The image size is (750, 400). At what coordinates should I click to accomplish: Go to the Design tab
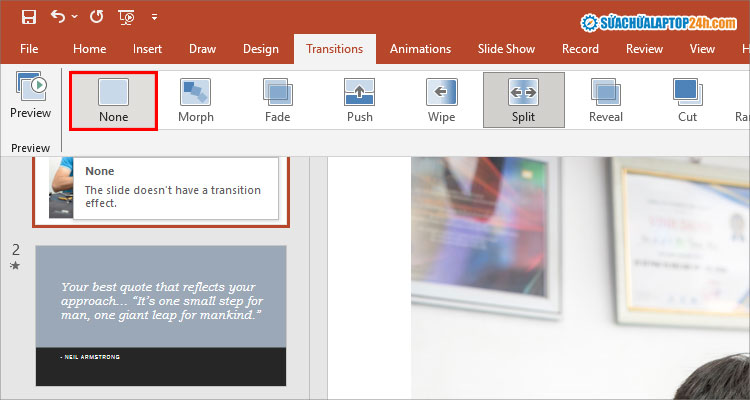tap(261, 49)
